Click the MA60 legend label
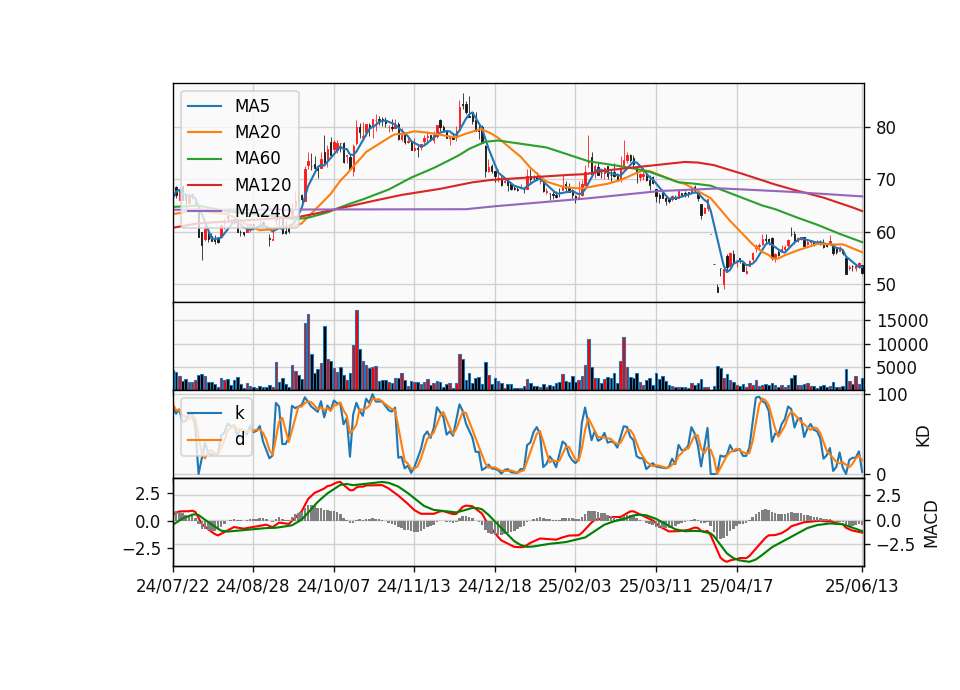 pos(257,158)
